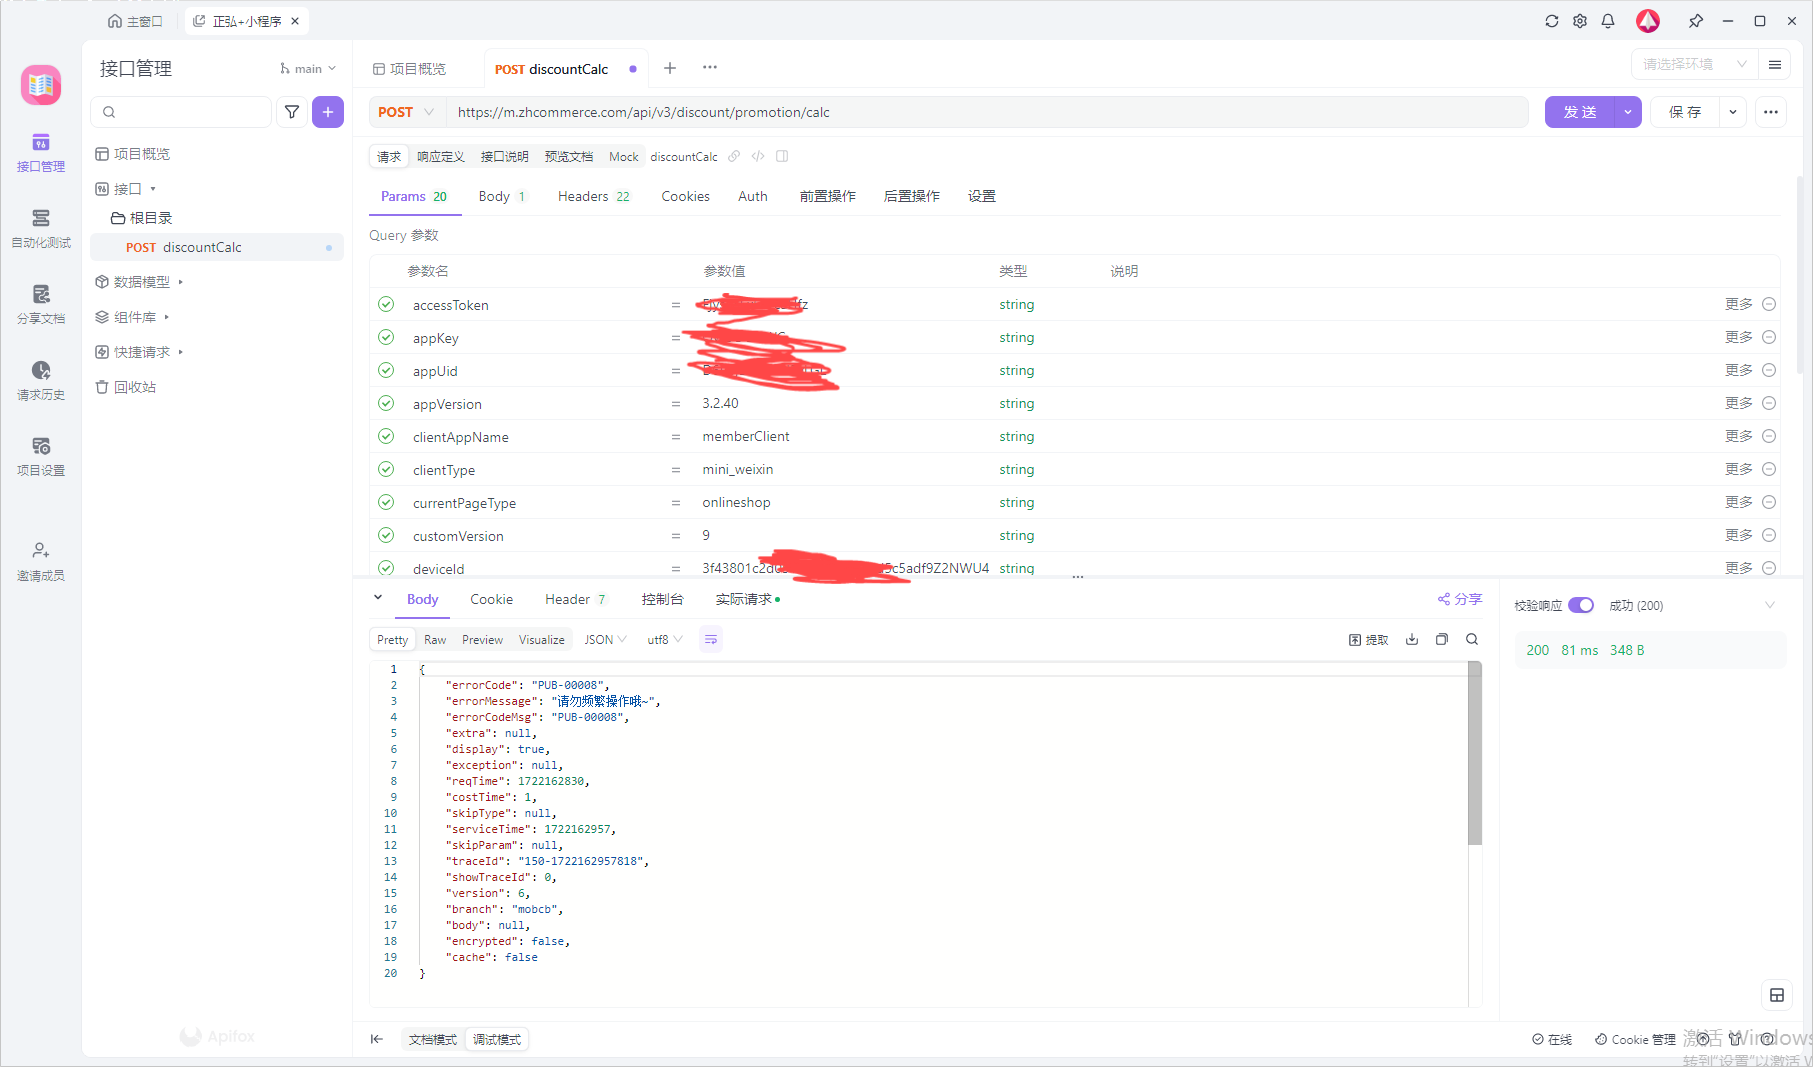Open the POST method dropdown

(406, 112)
